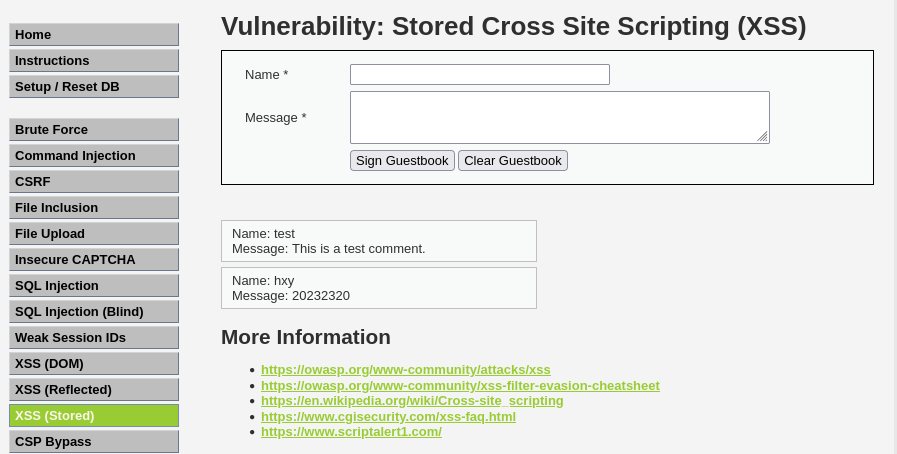Select Weak Session IDs item
This screenshot has height=454, width=897.
94,338
